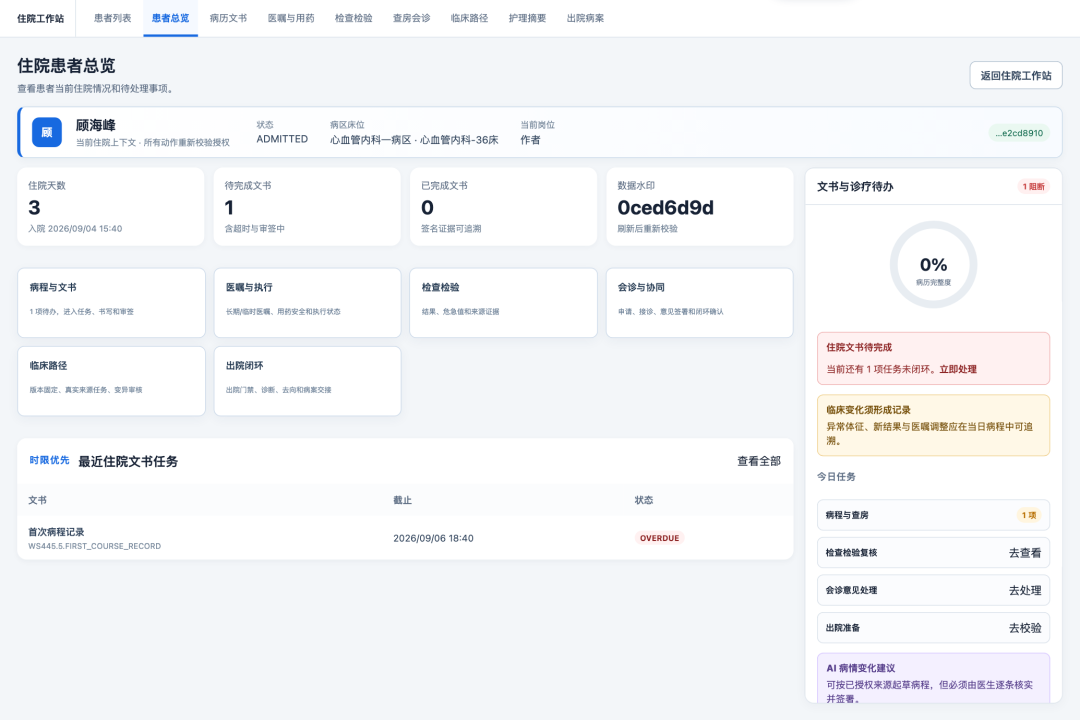The width and height of the screenshot is (1080, 720).
Task: Open the 患者列表 tab
Action: point(112,18)
